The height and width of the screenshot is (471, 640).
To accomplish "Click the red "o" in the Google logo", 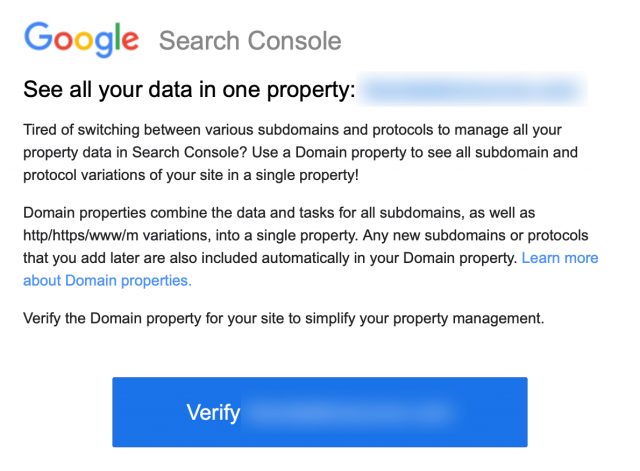I will pyautogui.click(x=65, y=40).
